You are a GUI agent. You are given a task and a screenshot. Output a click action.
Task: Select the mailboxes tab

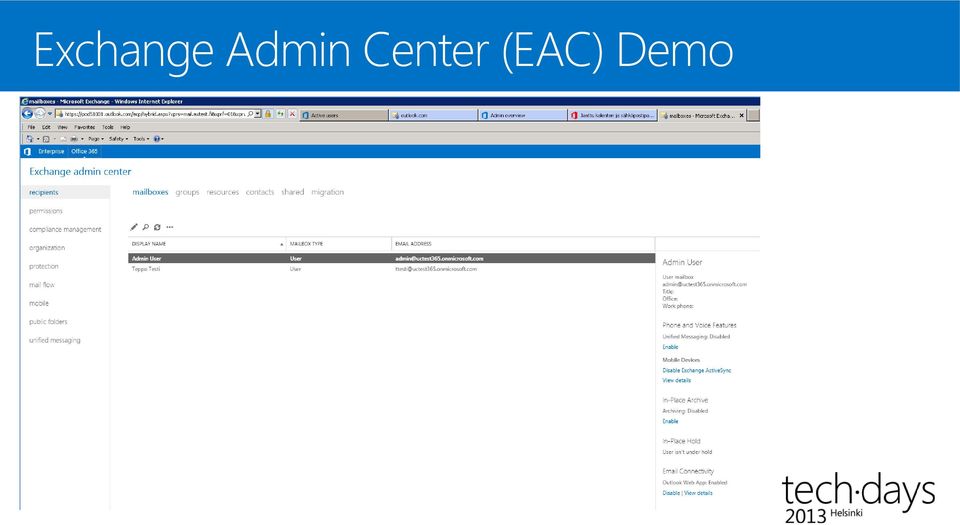tap(150, 192)
